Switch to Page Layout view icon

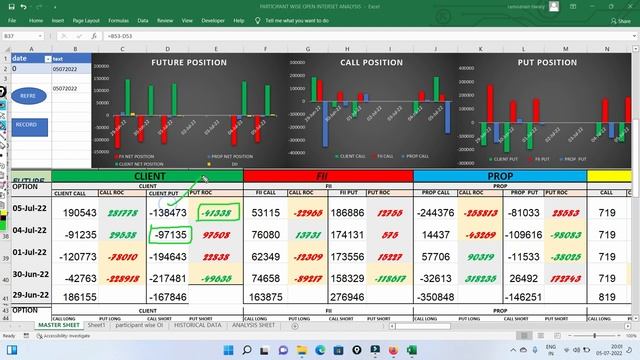[540, 336]
